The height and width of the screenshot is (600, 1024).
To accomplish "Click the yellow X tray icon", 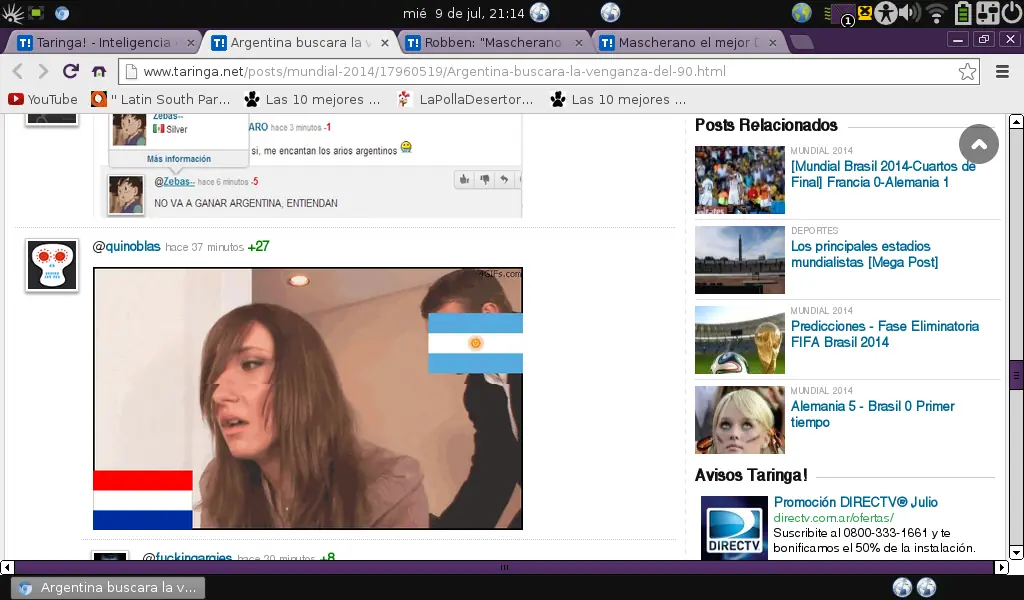I will point(865,12).
